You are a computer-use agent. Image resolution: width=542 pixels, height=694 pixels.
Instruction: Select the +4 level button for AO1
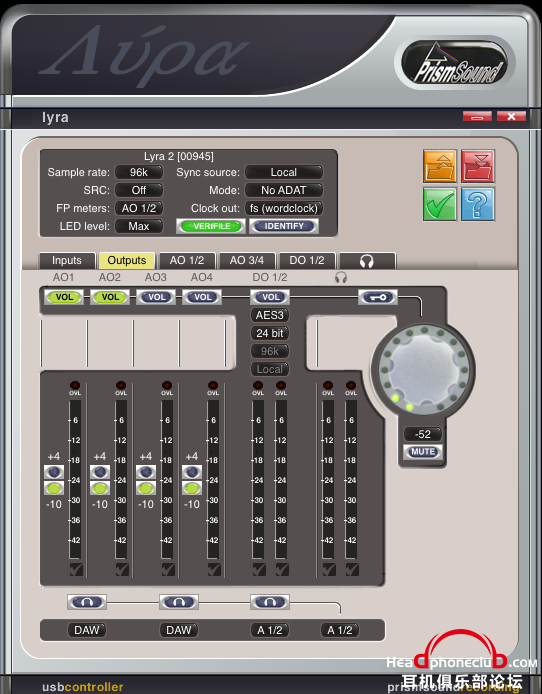click(54, 472)
